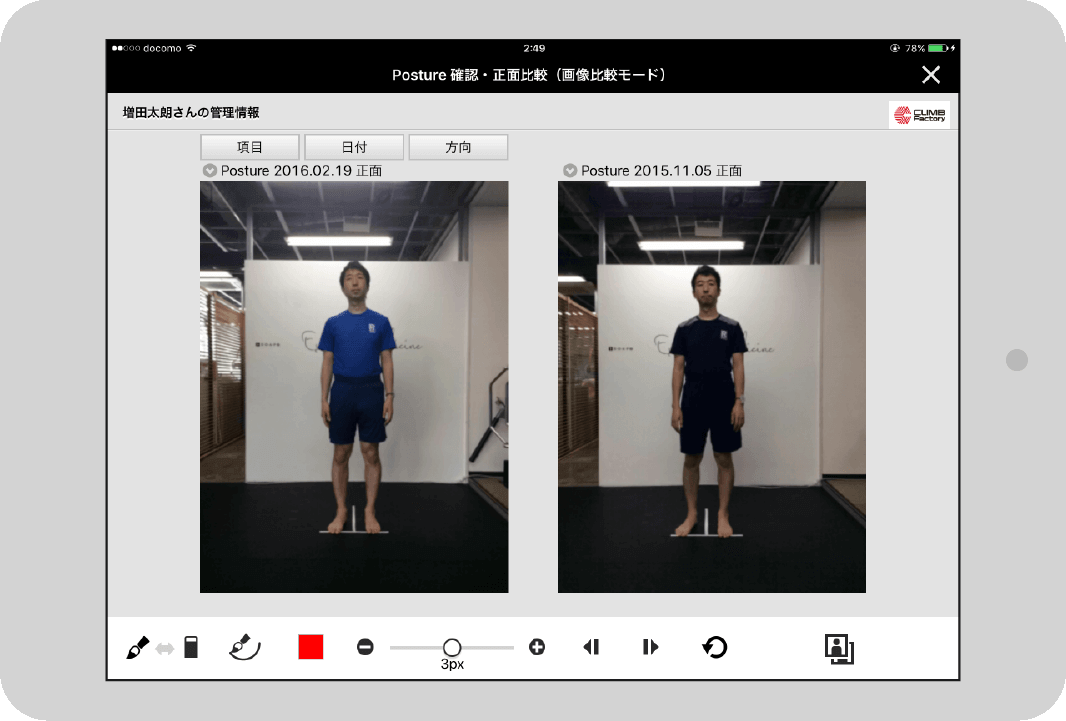Select the brush pen tool
Viewport: 1066px width, 721px height.
137,648
